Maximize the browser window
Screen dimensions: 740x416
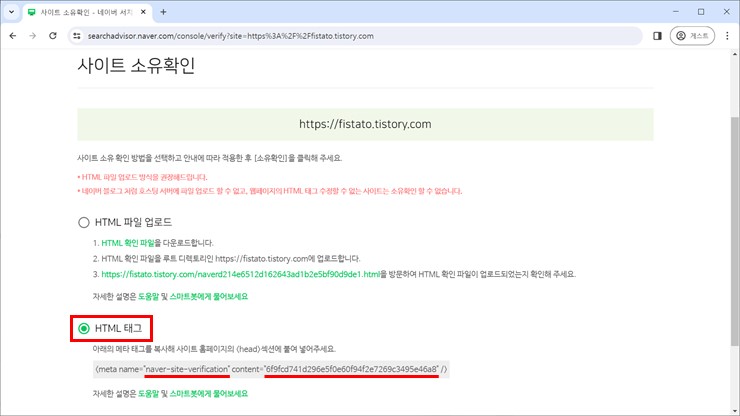click(x=701, y=12)
